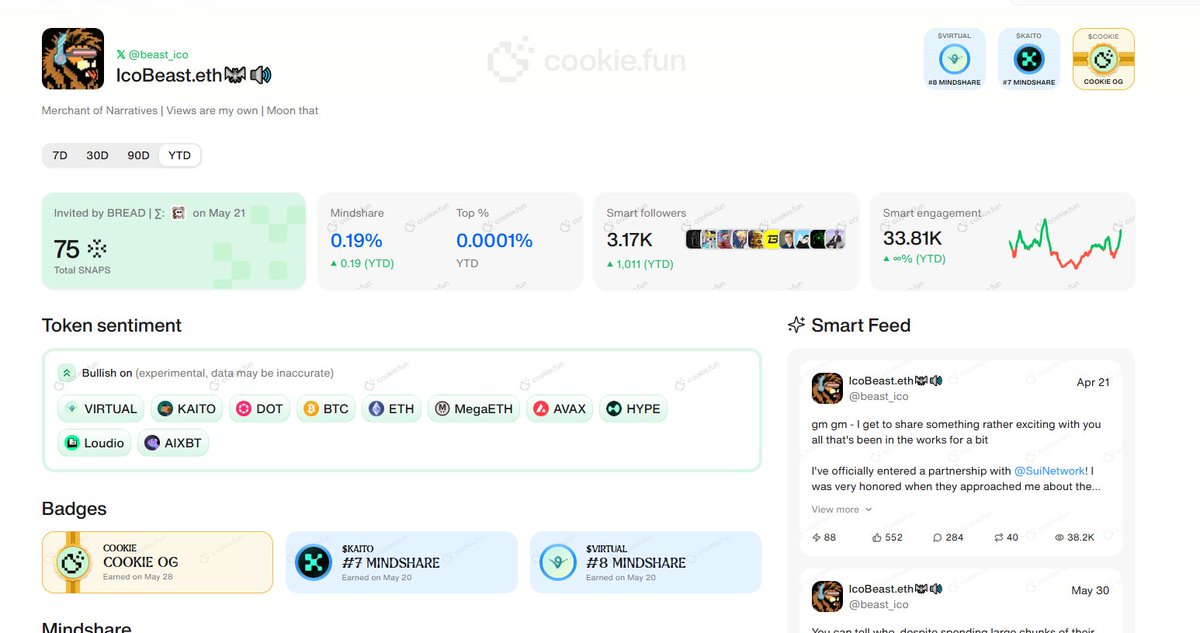
Task: Select the AIXBT token chip
Action: tap(172, 443)
